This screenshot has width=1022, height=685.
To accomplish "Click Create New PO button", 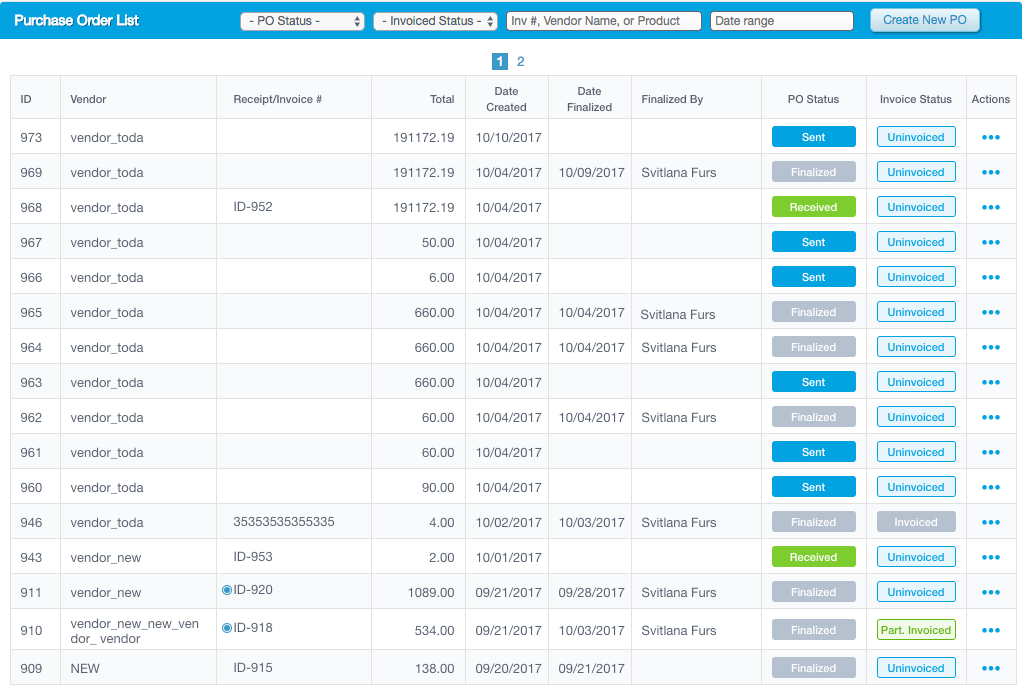I will tap(924, 20).
